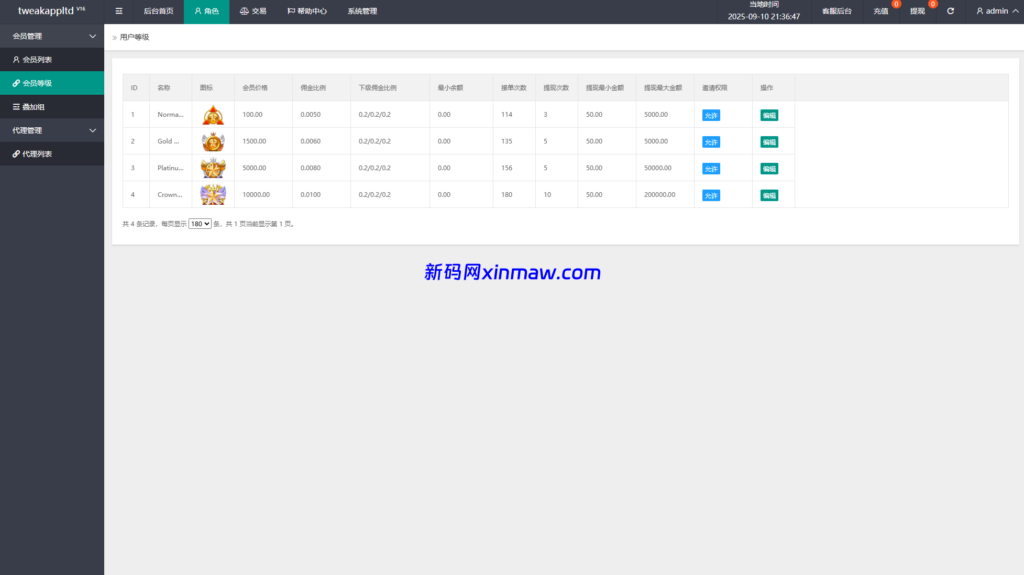Click the 用户等级 breadcrumb
This screenshot has height=575, width=1024.
pos(135,37)
